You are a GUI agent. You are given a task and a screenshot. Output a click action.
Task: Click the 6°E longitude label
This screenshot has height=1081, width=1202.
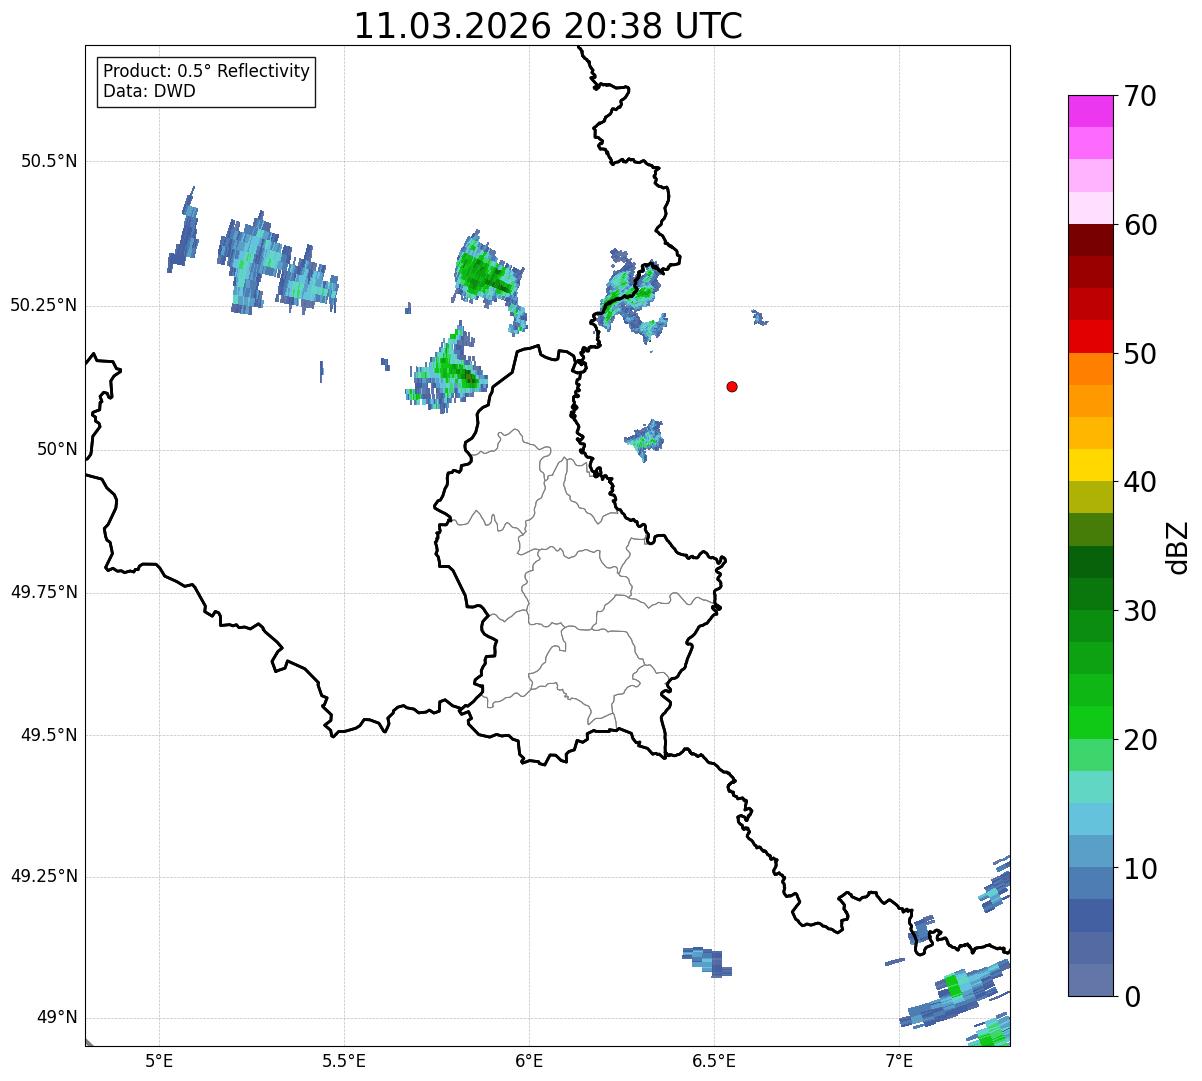coord(529,1060)
